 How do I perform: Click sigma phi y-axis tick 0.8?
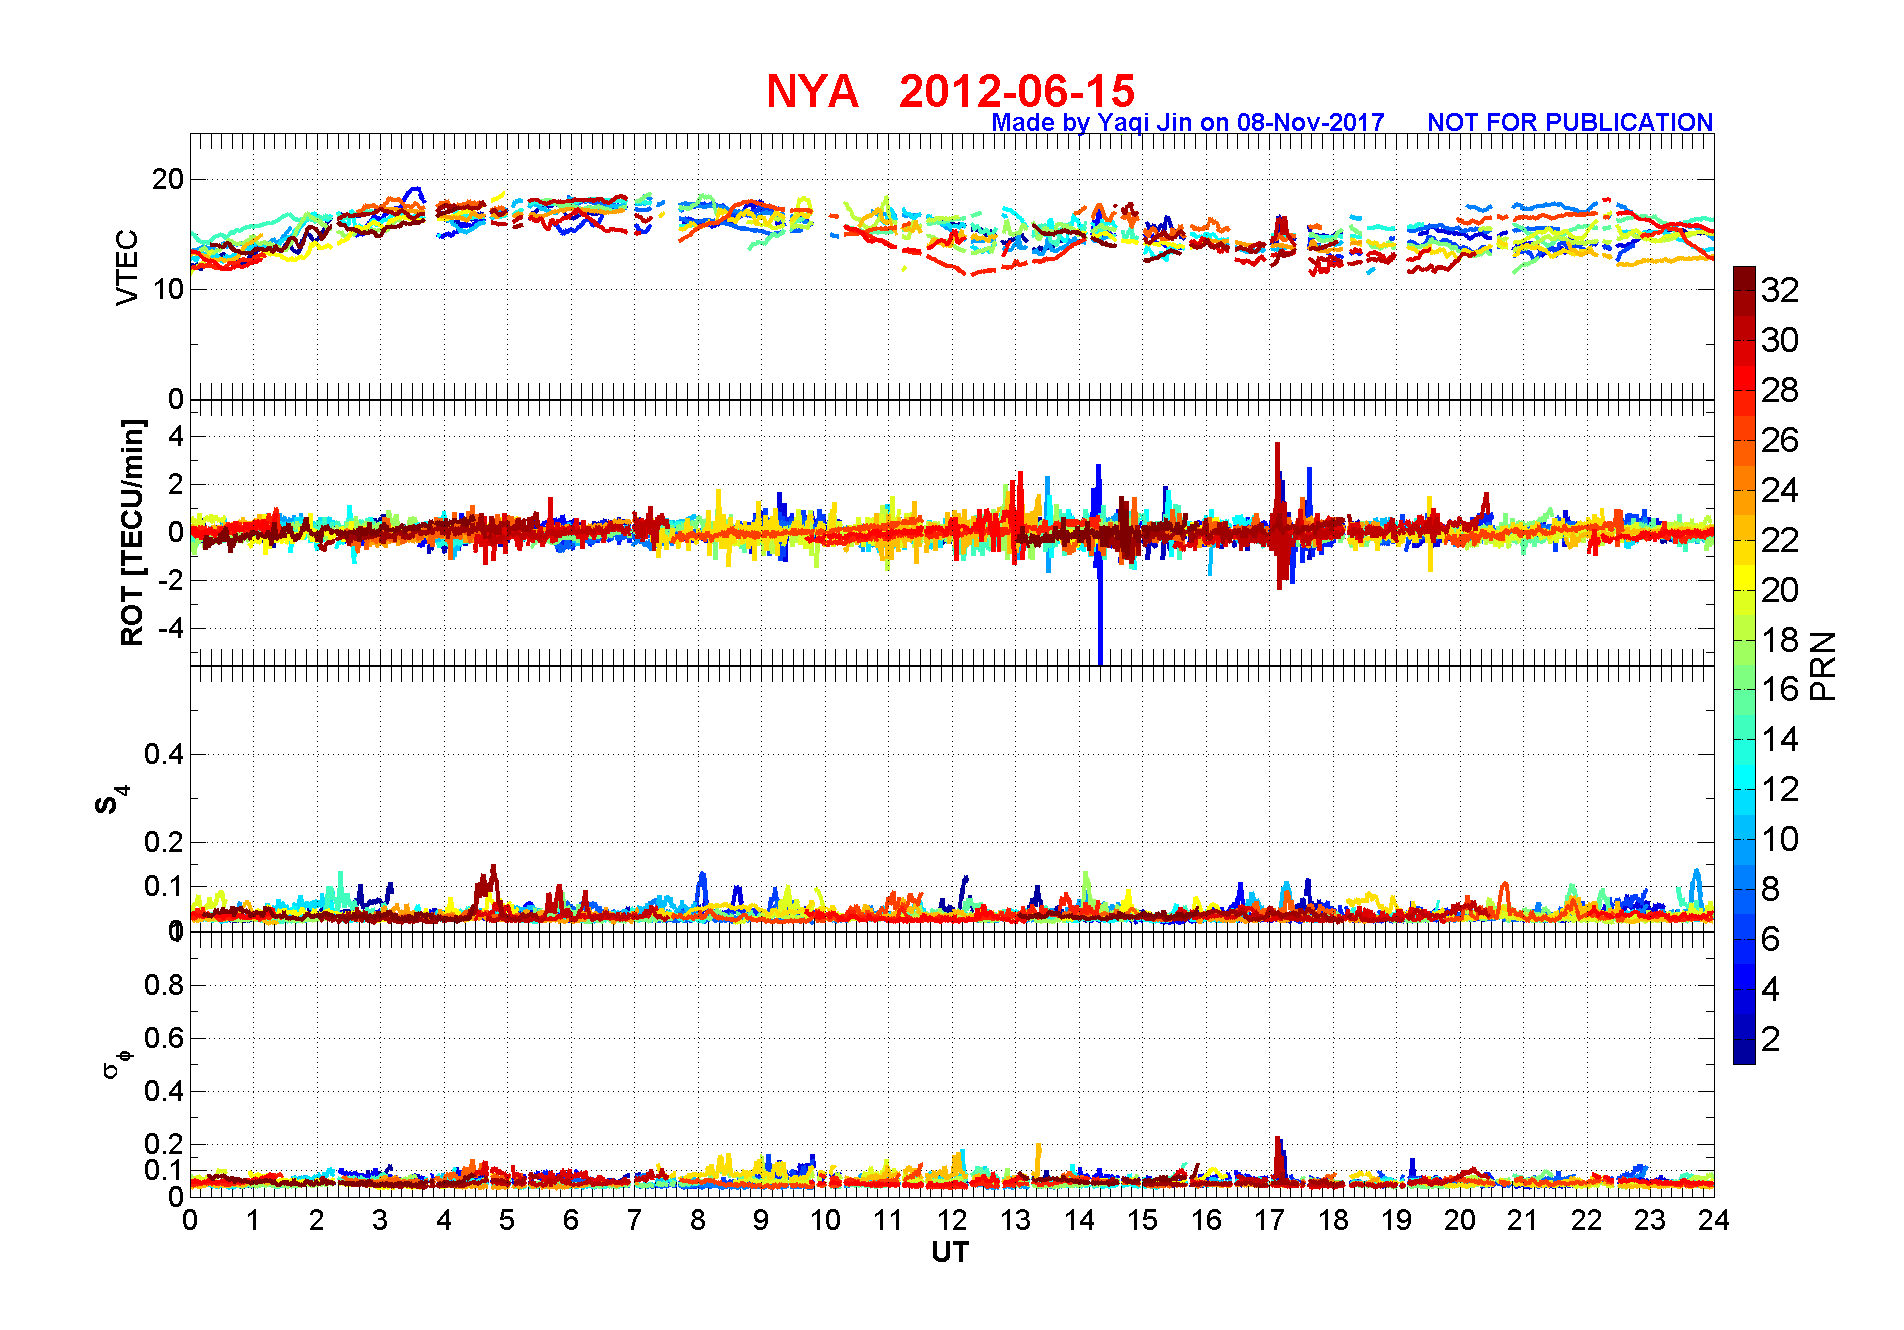point(164,985)
